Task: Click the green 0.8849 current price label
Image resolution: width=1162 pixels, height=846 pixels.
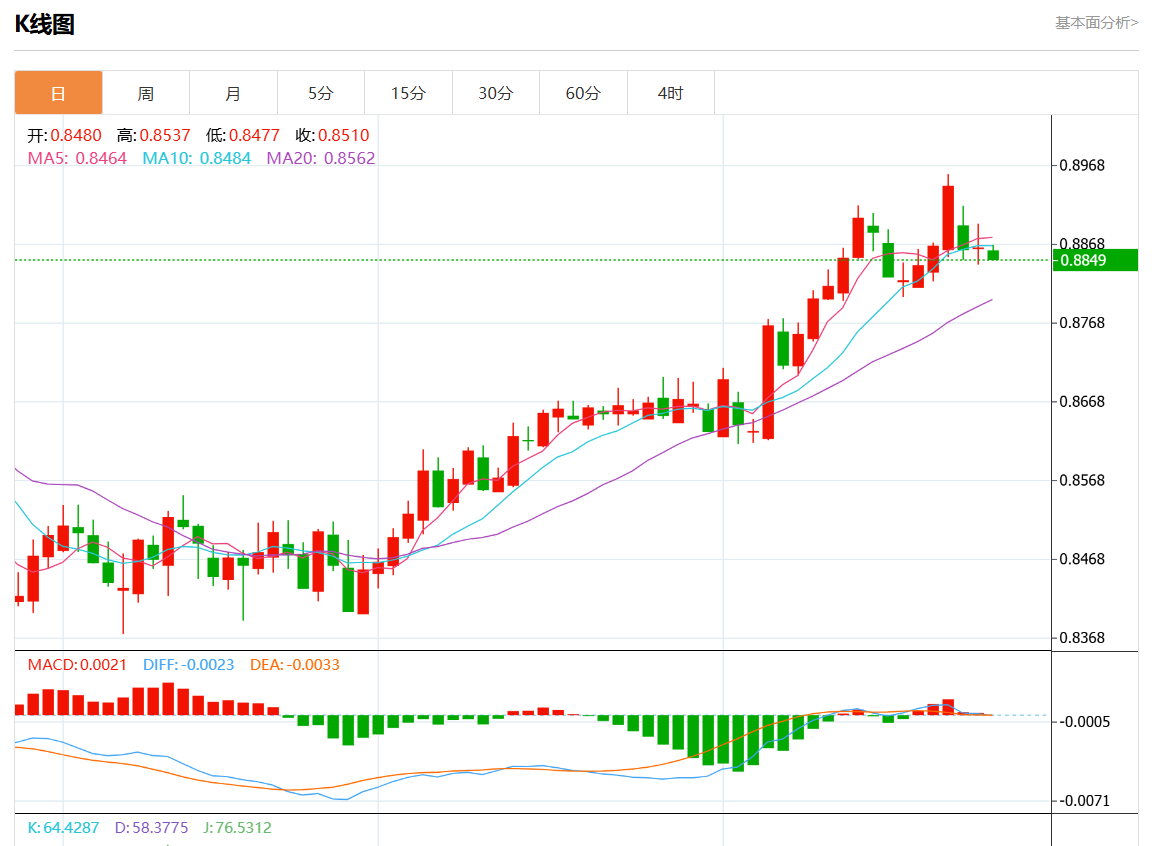Action: point(1095,260)
